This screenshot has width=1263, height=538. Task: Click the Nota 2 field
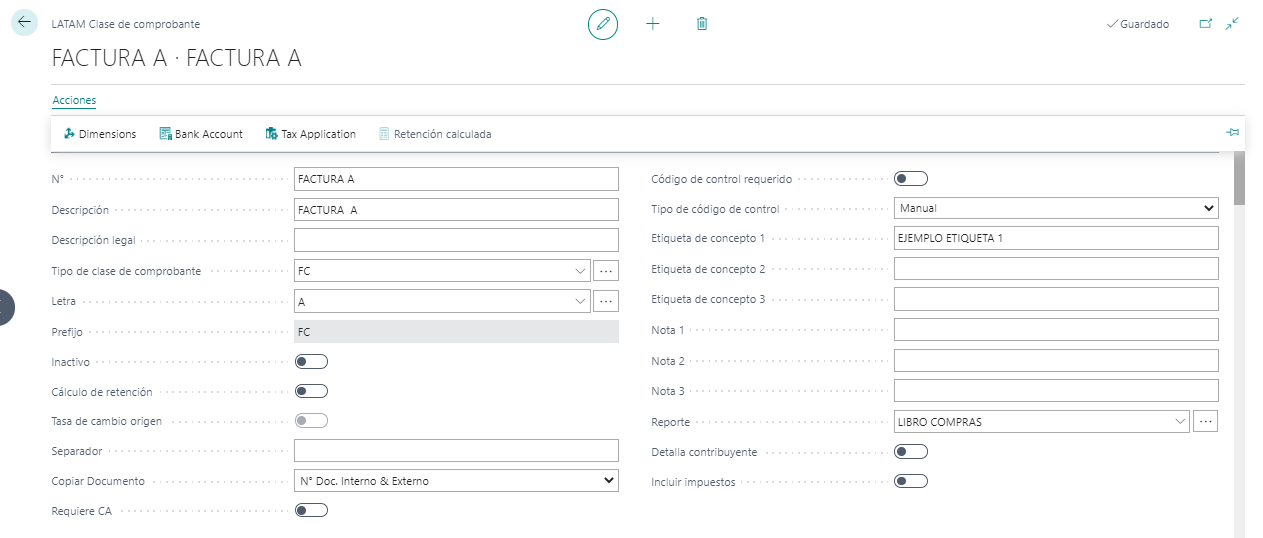pyautogui.click(x=1056, y=360)
